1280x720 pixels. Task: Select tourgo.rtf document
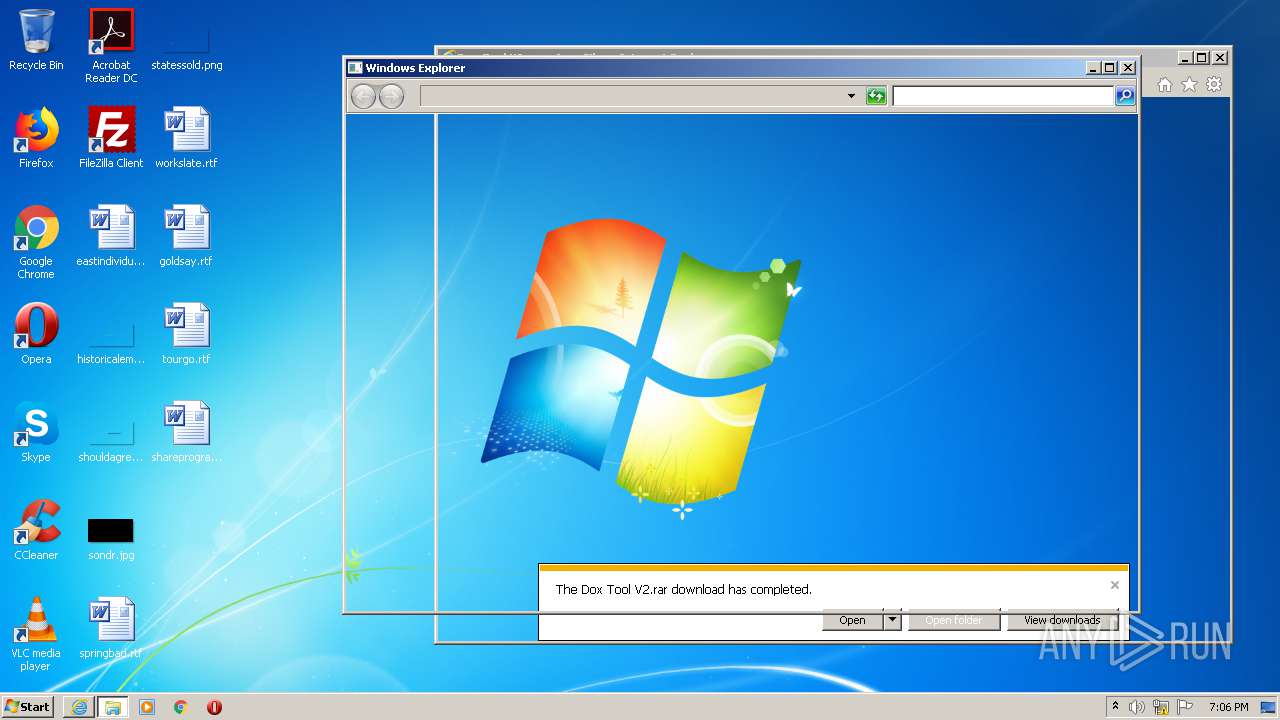tap(186, 334)
